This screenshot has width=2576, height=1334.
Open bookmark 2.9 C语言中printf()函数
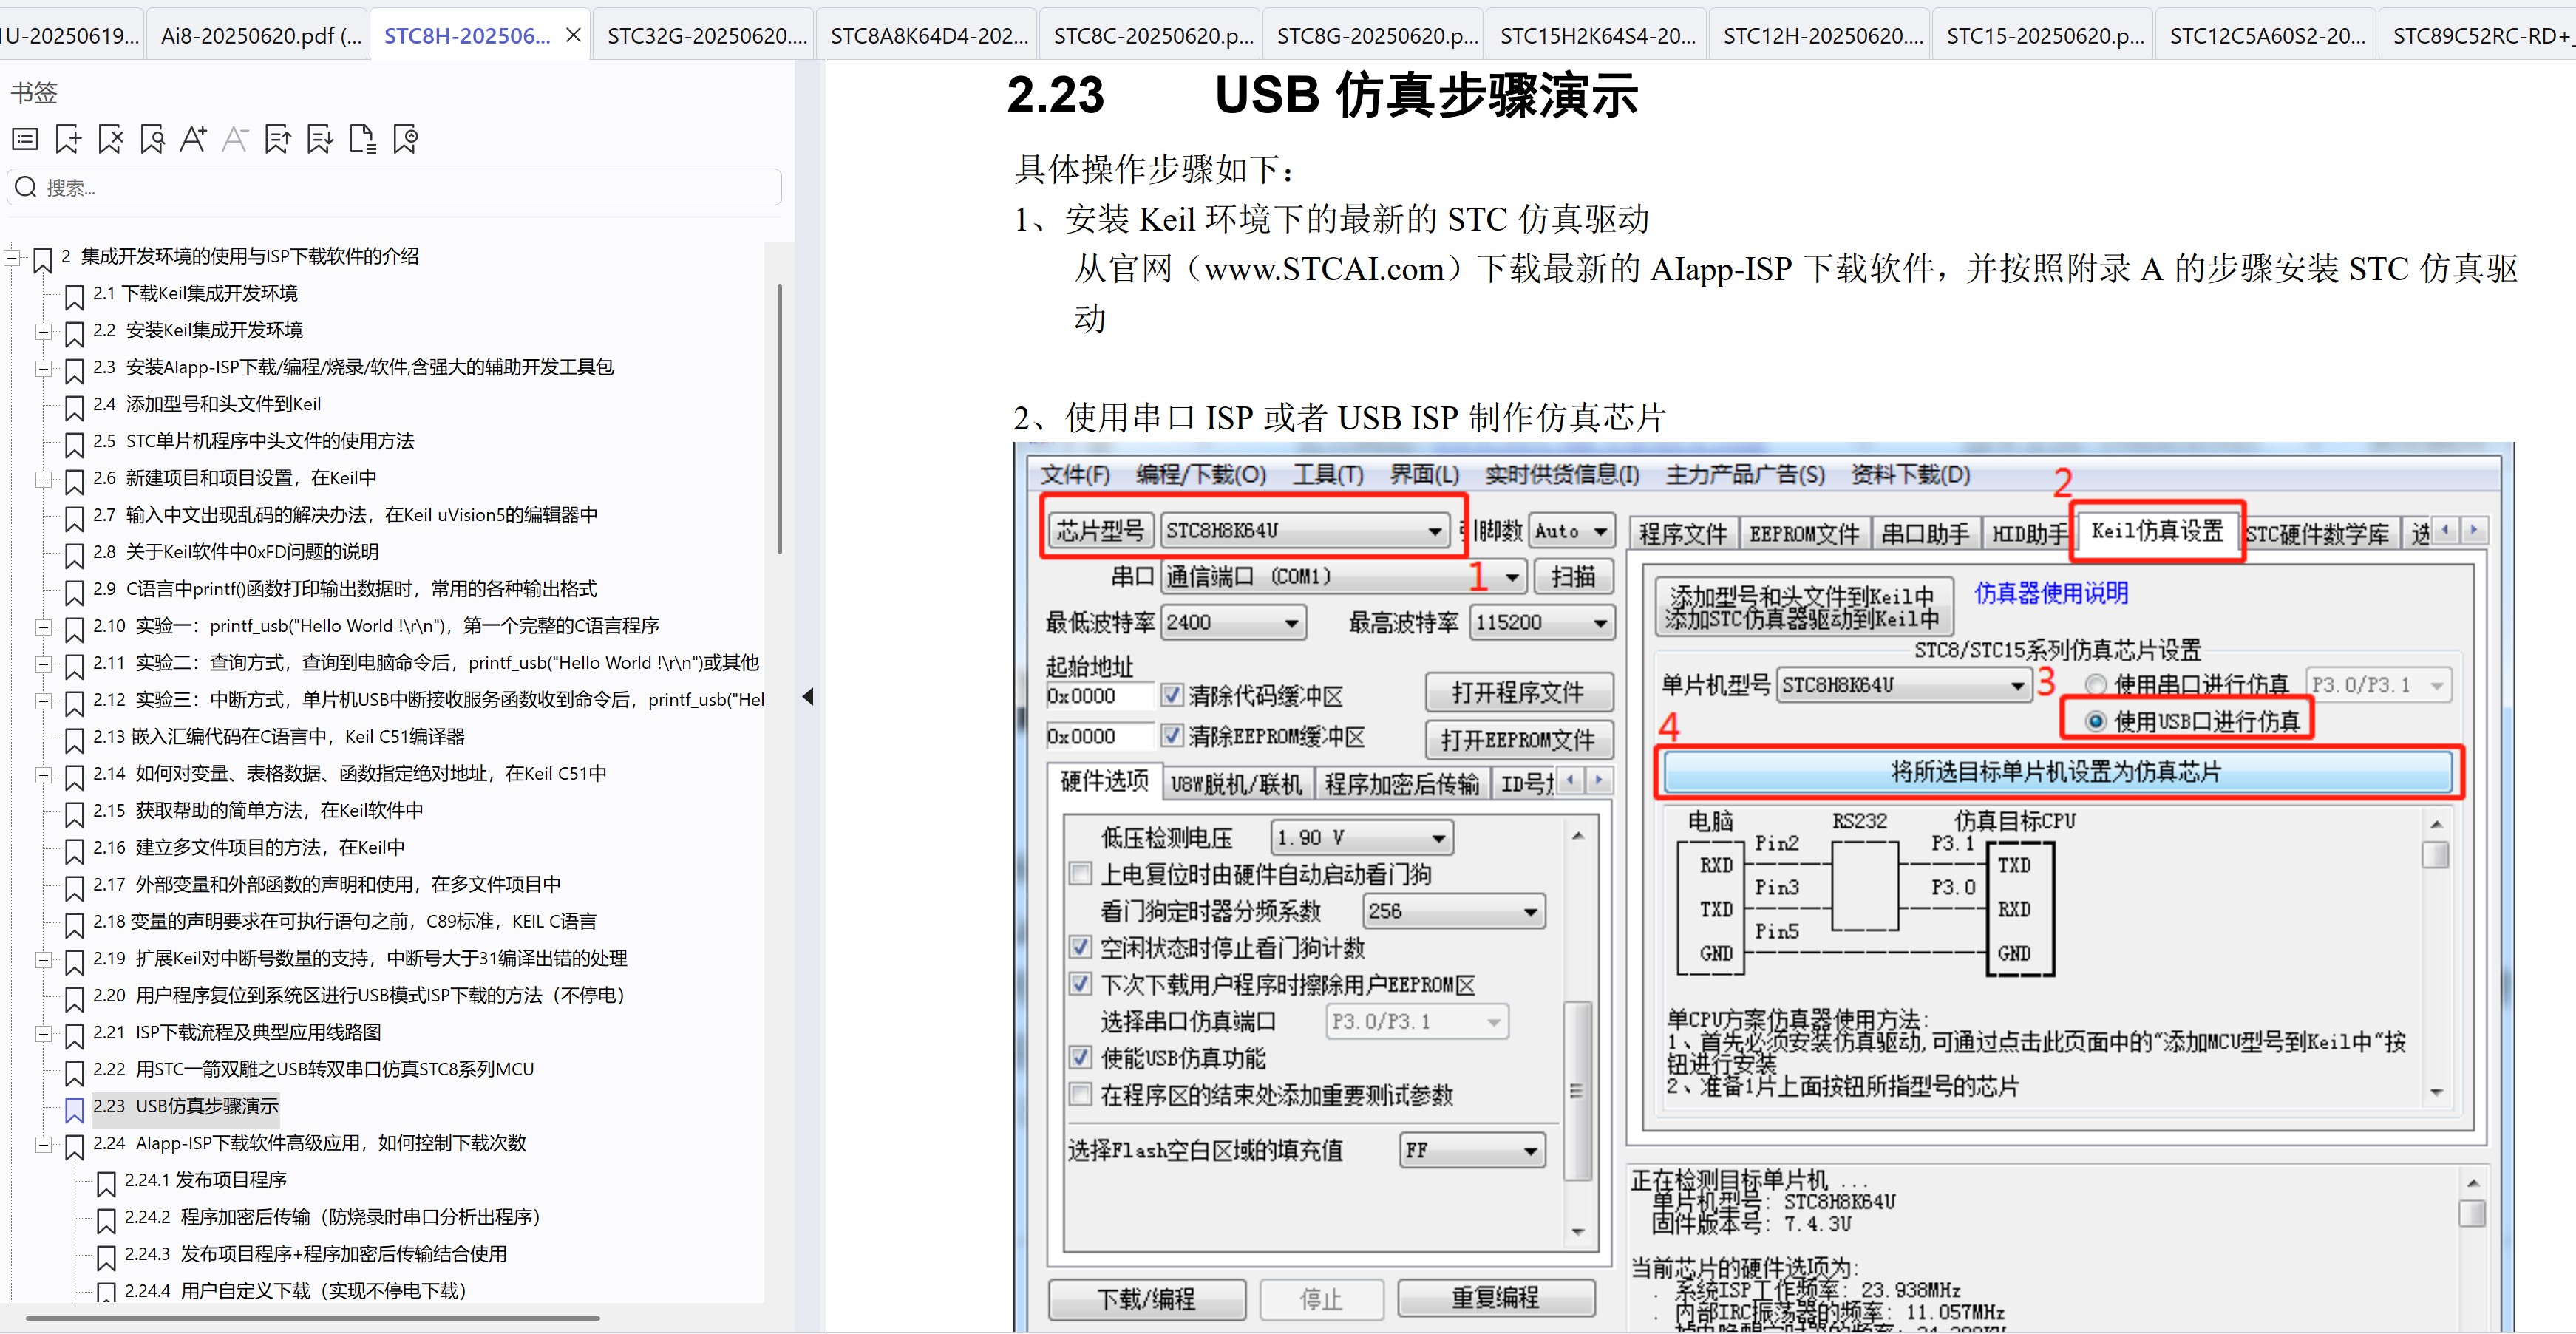345,589
